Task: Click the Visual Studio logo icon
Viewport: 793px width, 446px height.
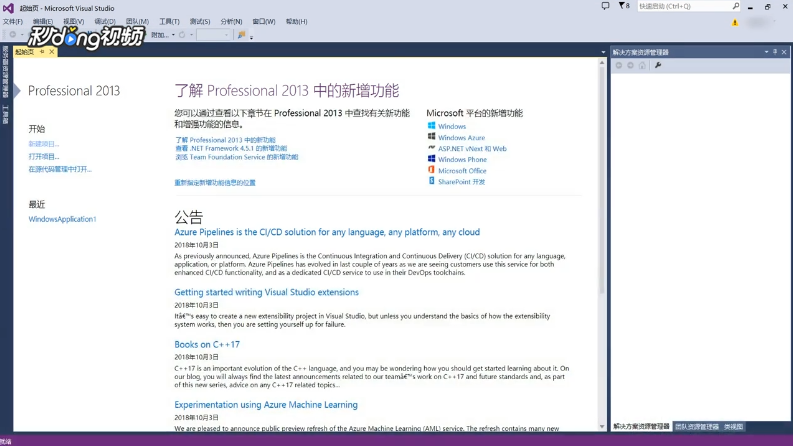Action: (x=8, y=8)
